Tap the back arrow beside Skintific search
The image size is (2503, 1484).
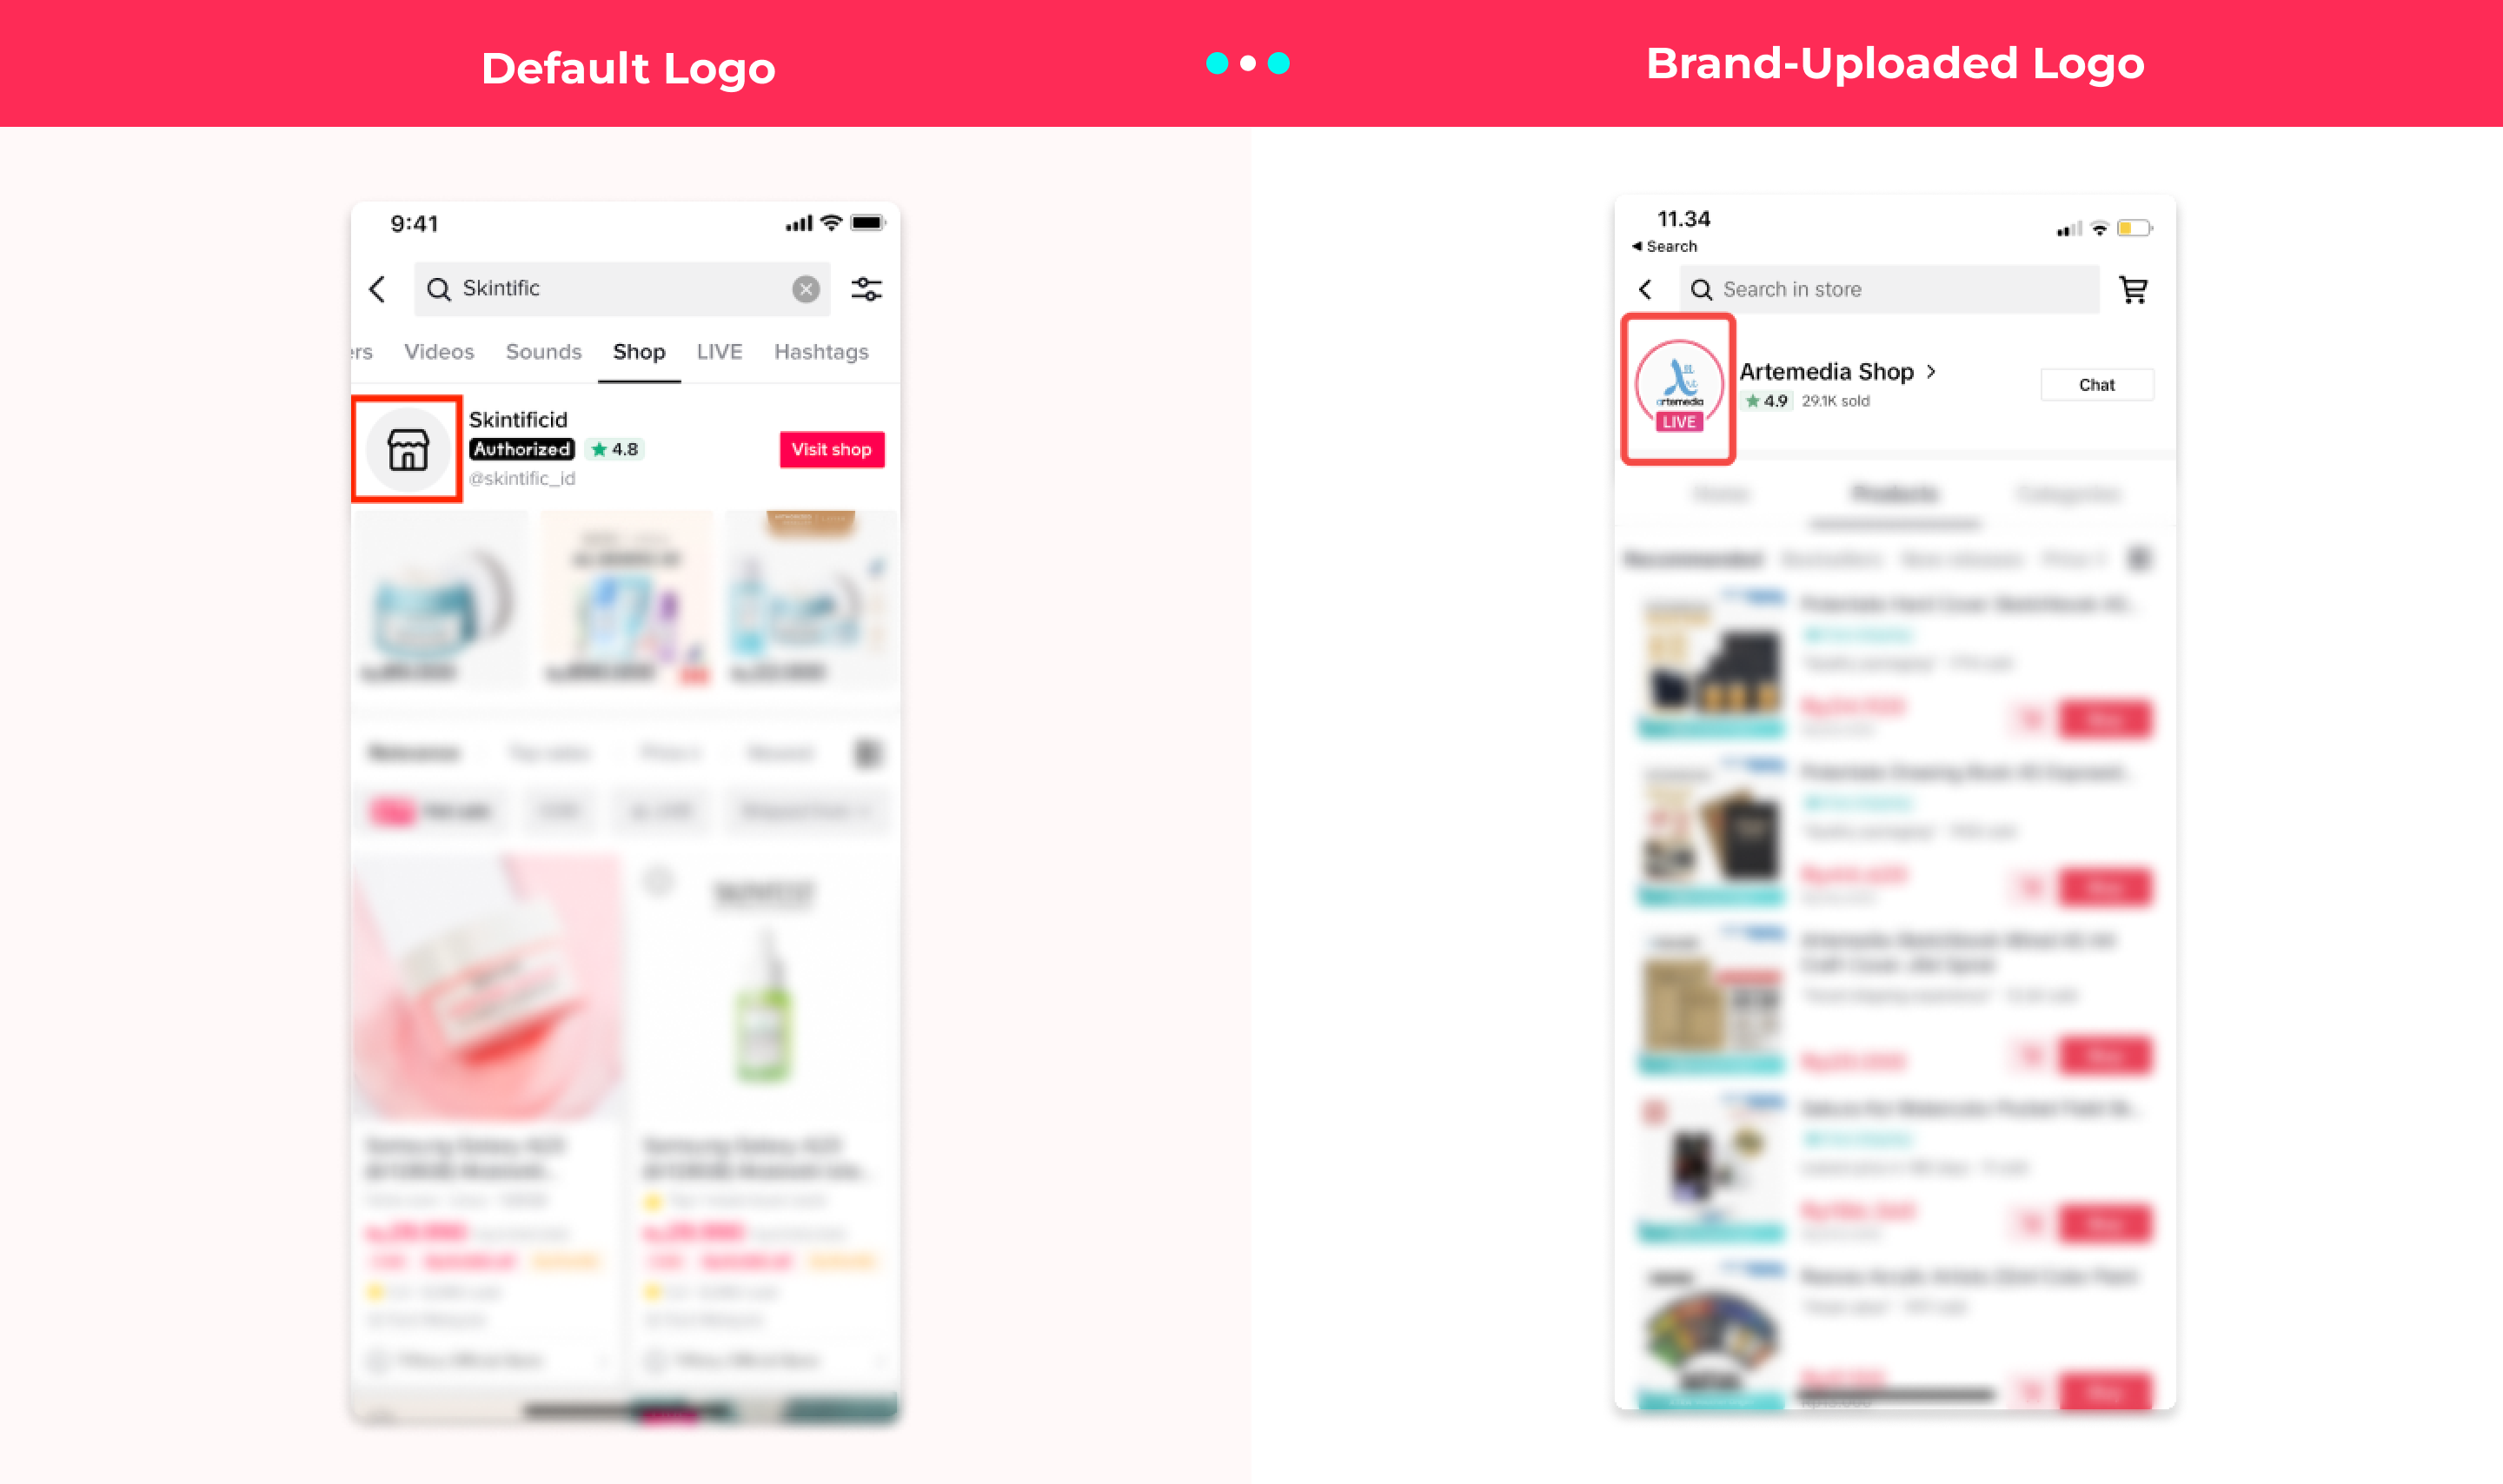(377, 290)
